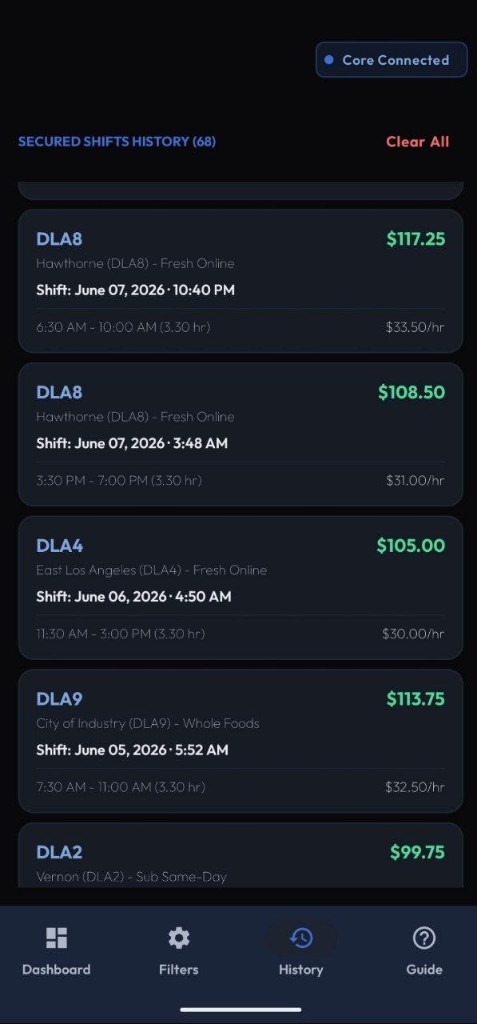Click the $33.50/hr rate text
This screenshot has width=477, height=1024.
coord(415,327)
